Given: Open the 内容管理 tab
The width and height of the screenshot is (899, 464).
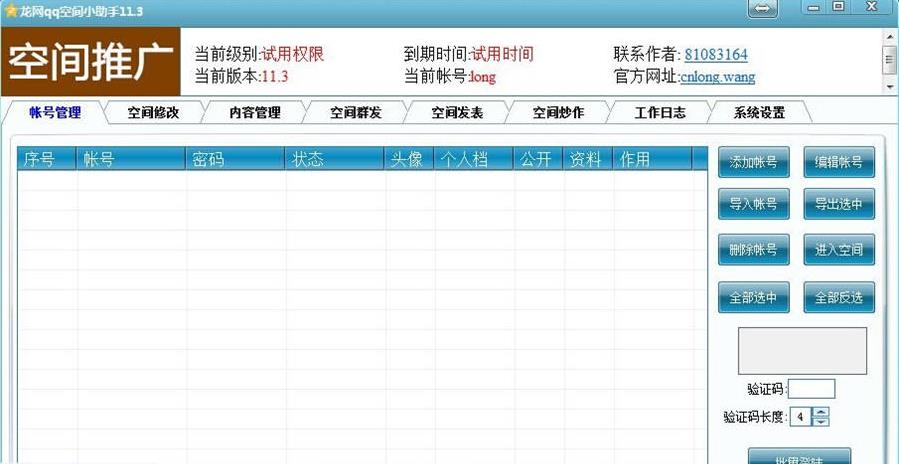Looking at the screenshot, I should [x=254, y=113].
